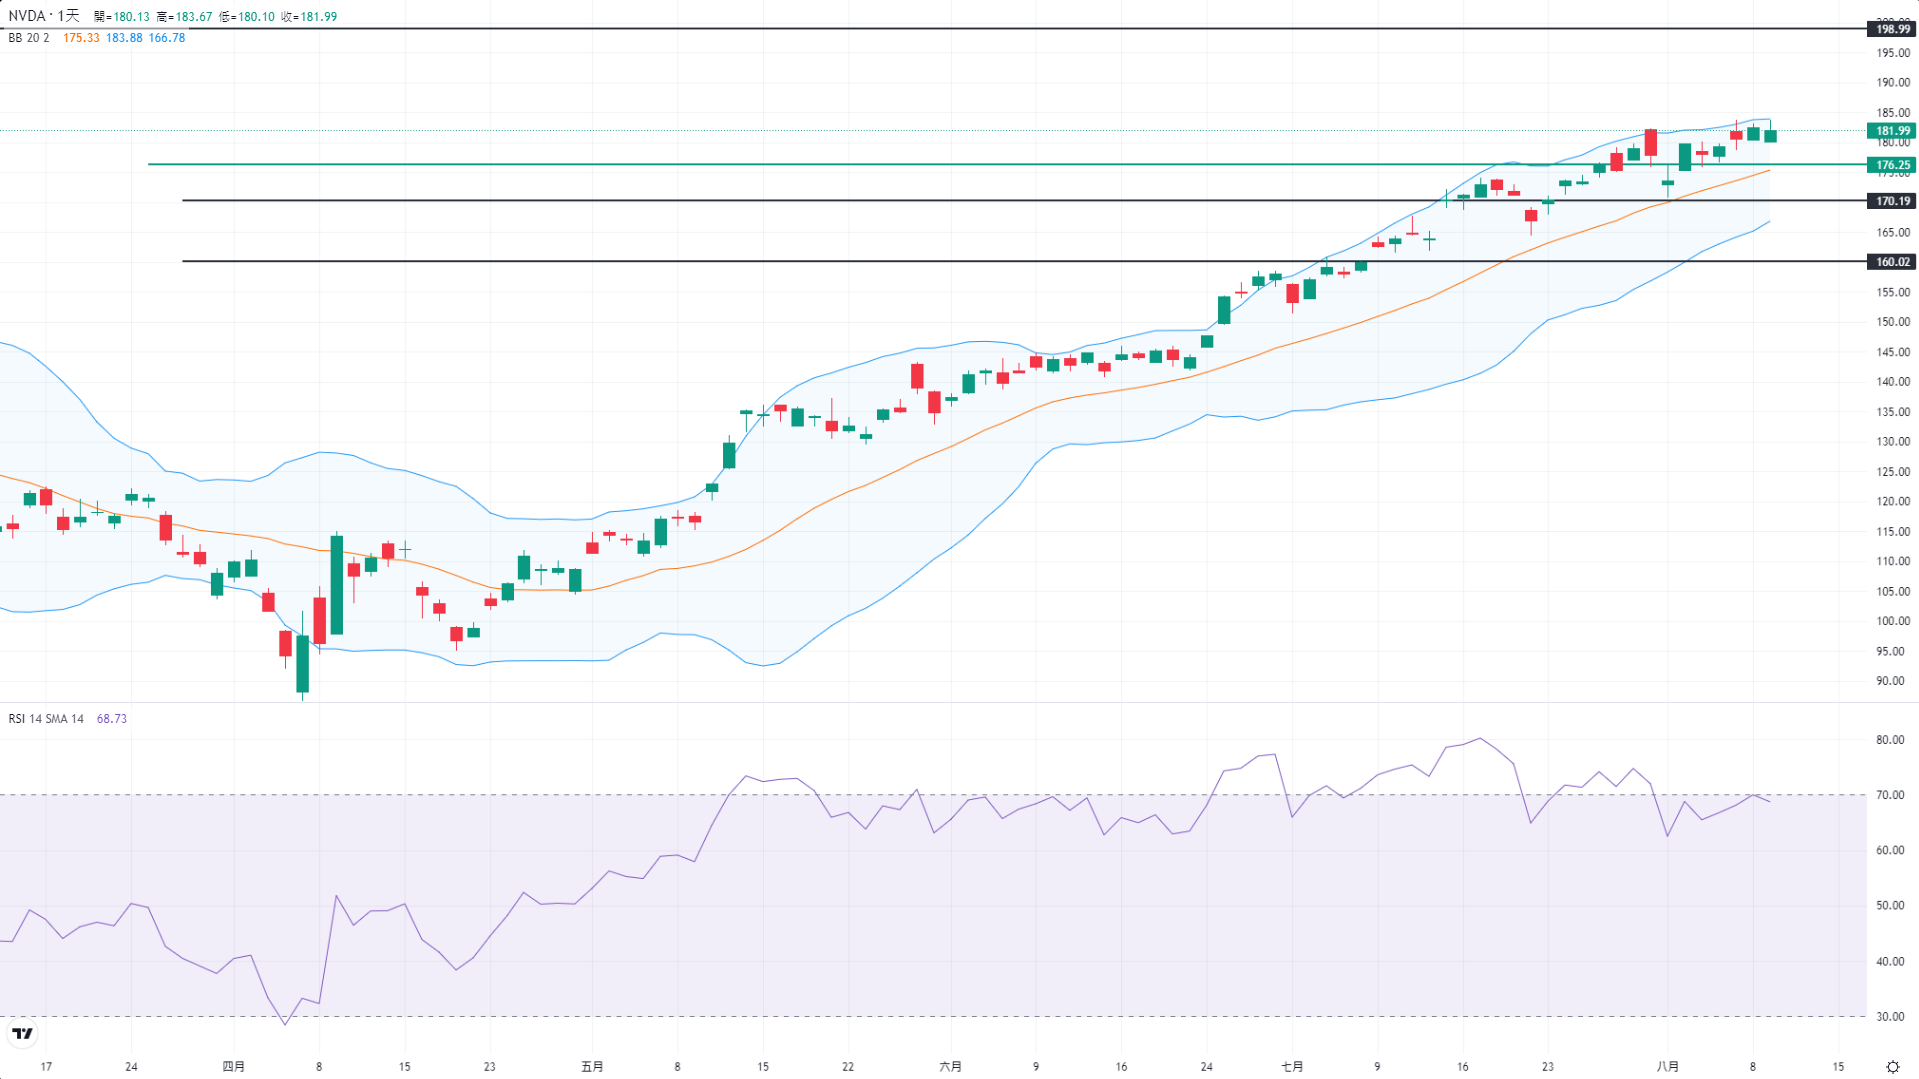This screenshot has height=1079, width=1919.
Task: Click the 198.99 price line label
Action: coord(1892,29)
